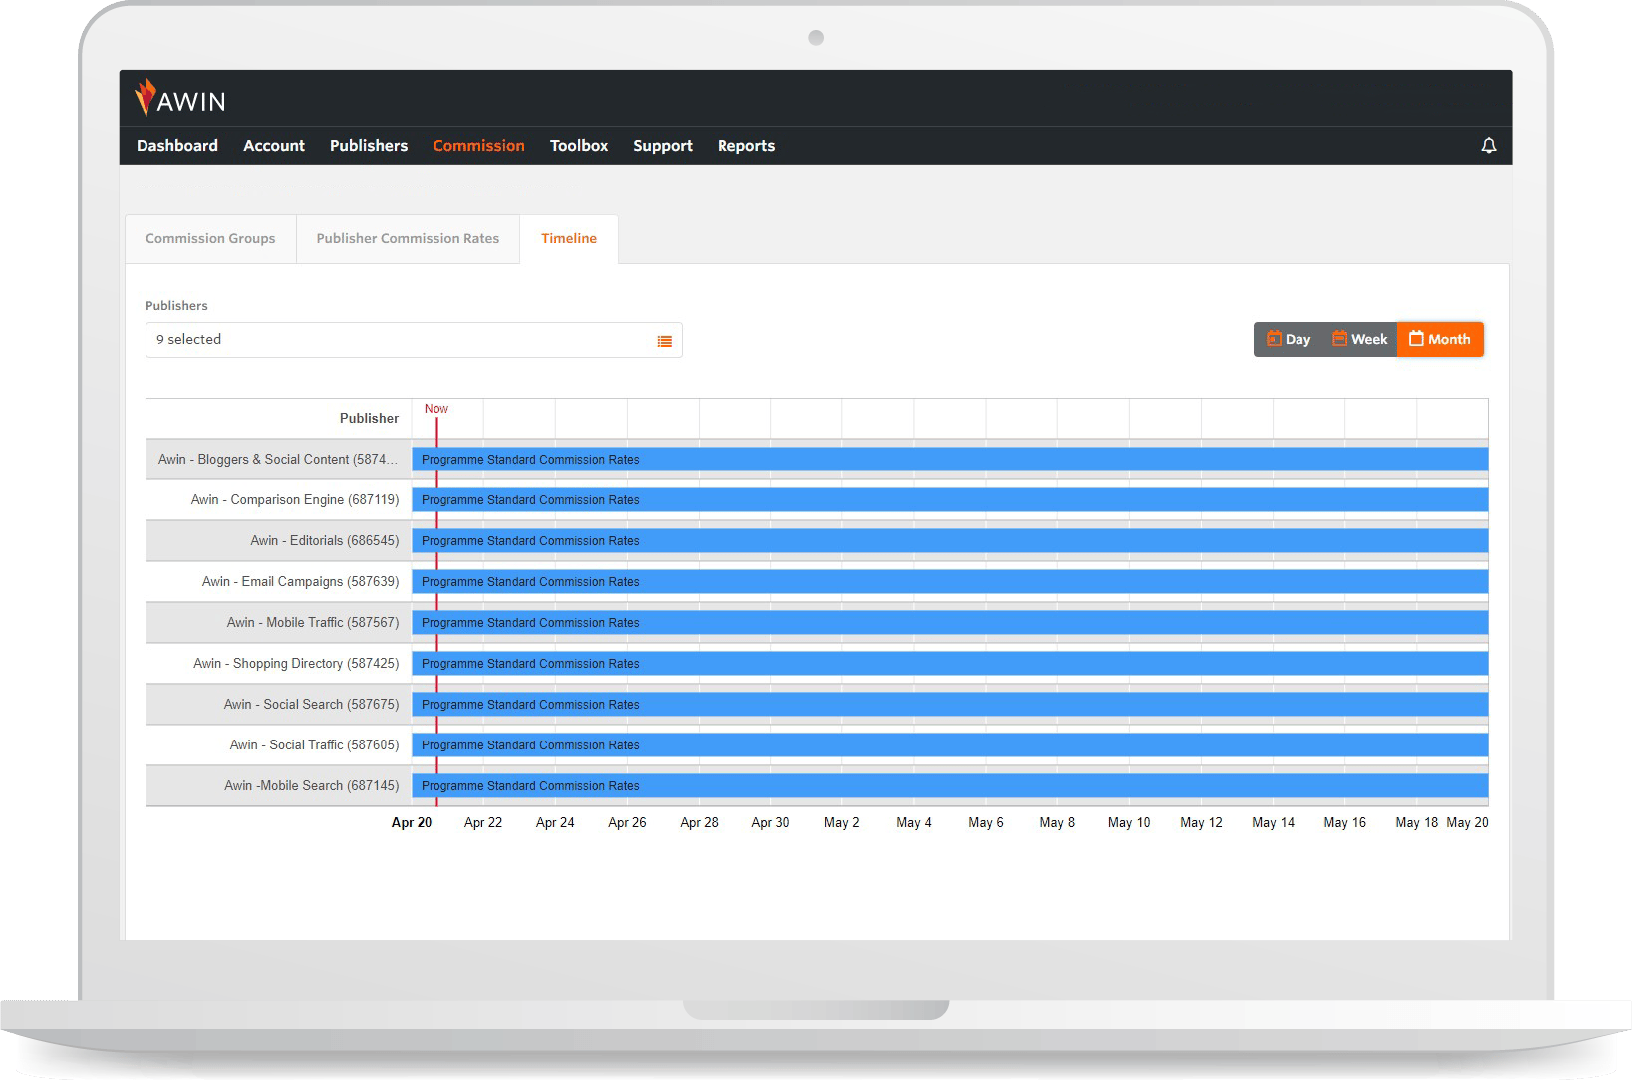Open the Toolbox menu
The height and width of the screenshot is (1080, 1632).
click(578, 146)
